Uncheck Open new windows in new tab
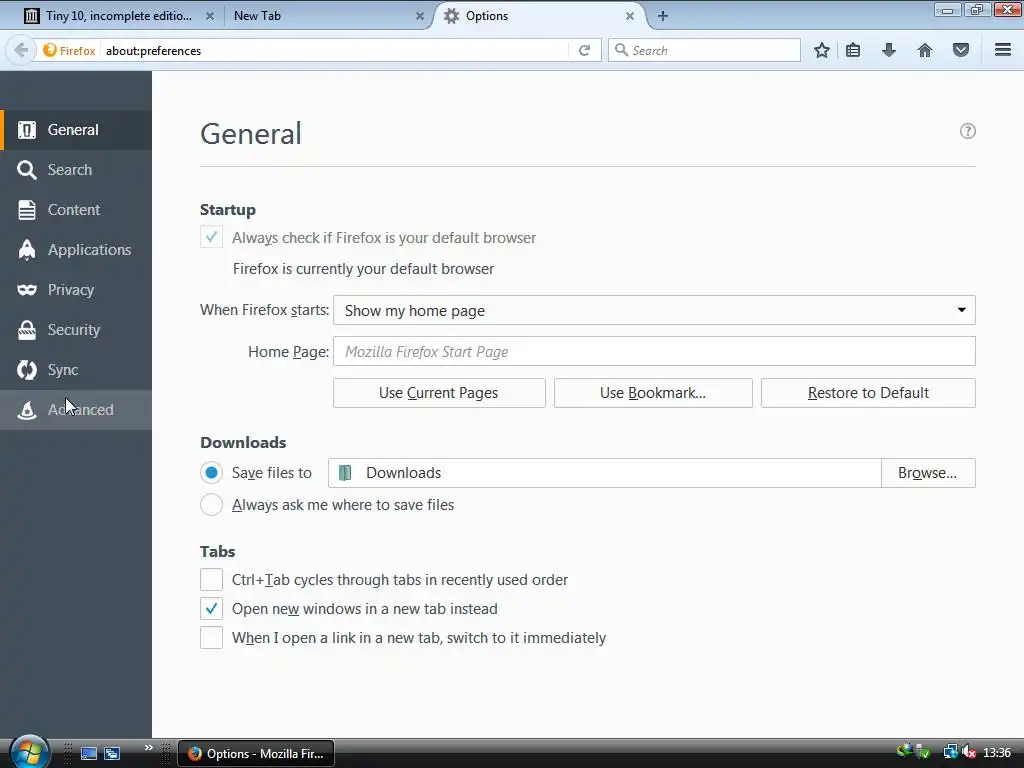Image resolution: width=1024 pixels, height=768 pixels. coord(212,609)
